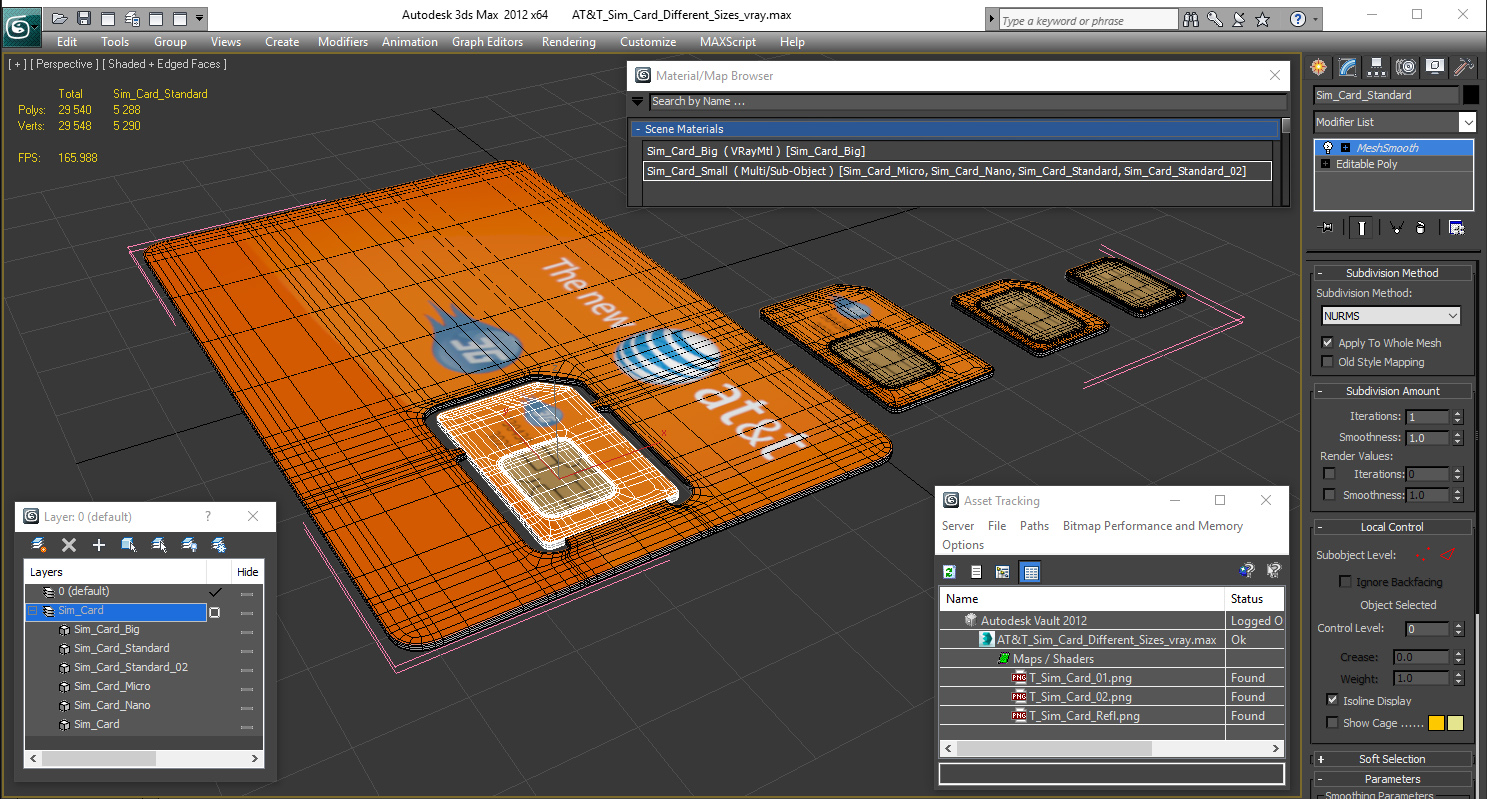Enable Render Values Iterations checkbox

point(1329,474)
